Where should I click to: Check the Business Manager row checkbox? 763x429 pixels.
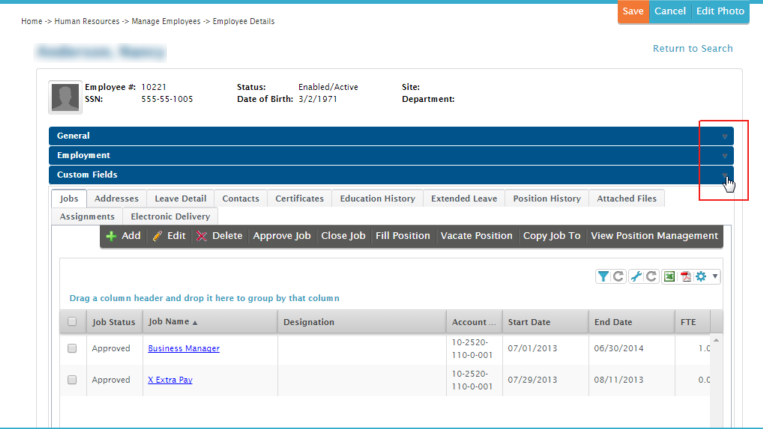(72, 348)
